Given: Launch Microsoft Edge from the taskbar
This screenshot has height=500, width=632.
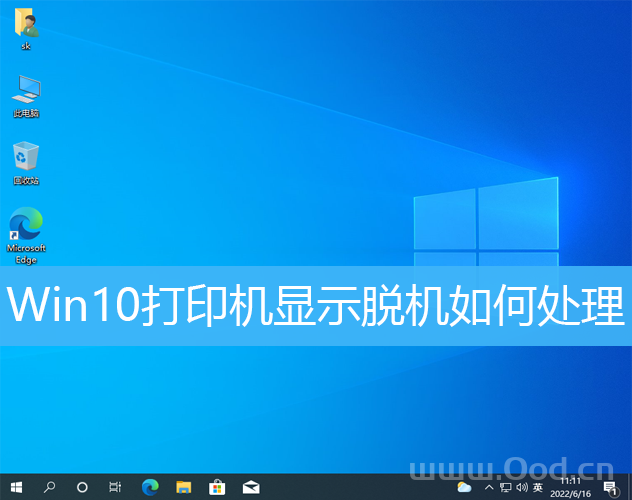Looking at the screenshot, I should [150, 487].
